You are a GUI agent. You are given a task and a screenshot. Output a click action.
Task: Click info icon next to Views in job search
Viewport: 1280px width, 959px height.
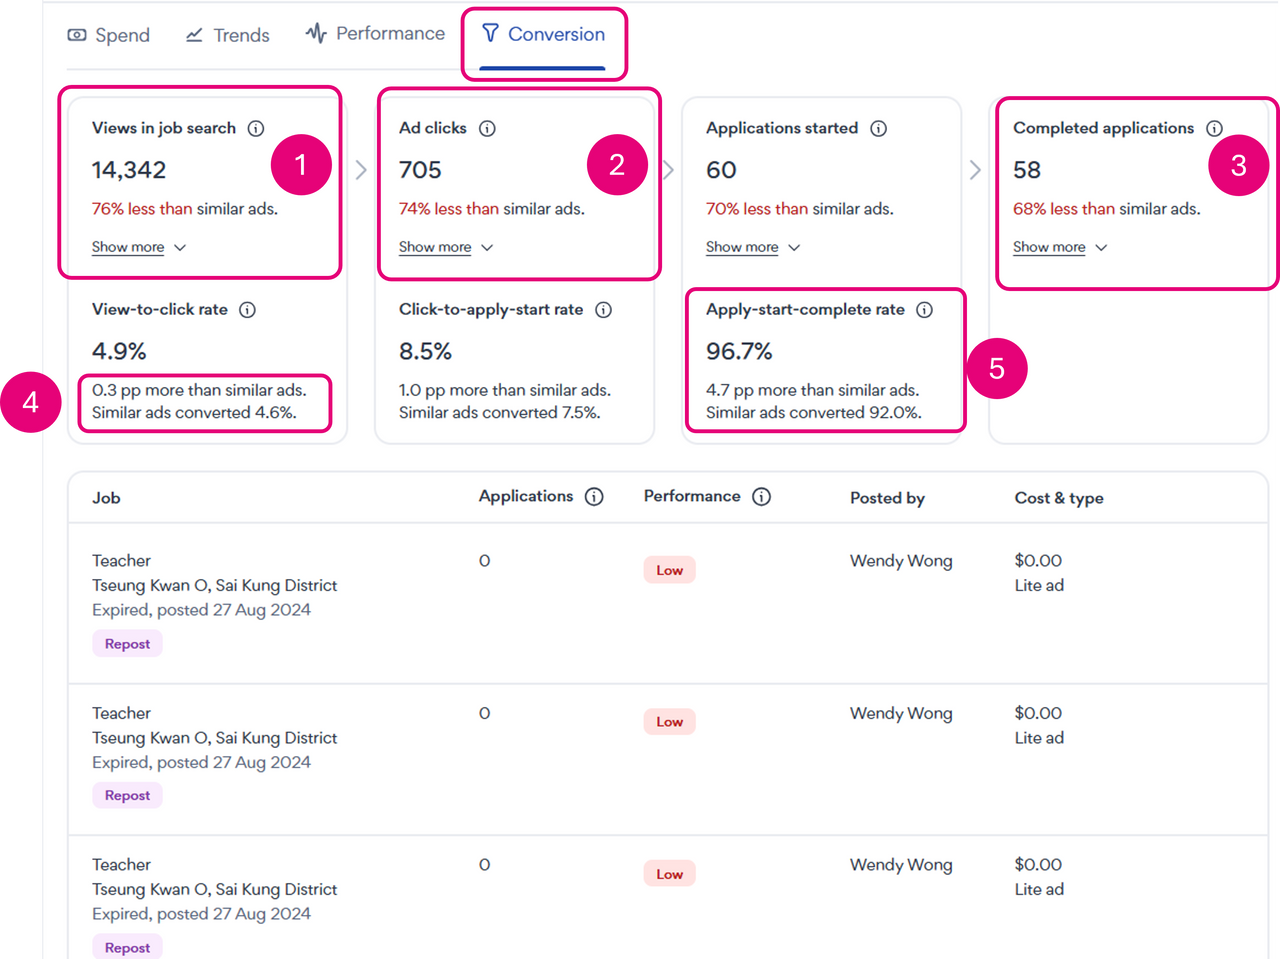pos(256,128)
